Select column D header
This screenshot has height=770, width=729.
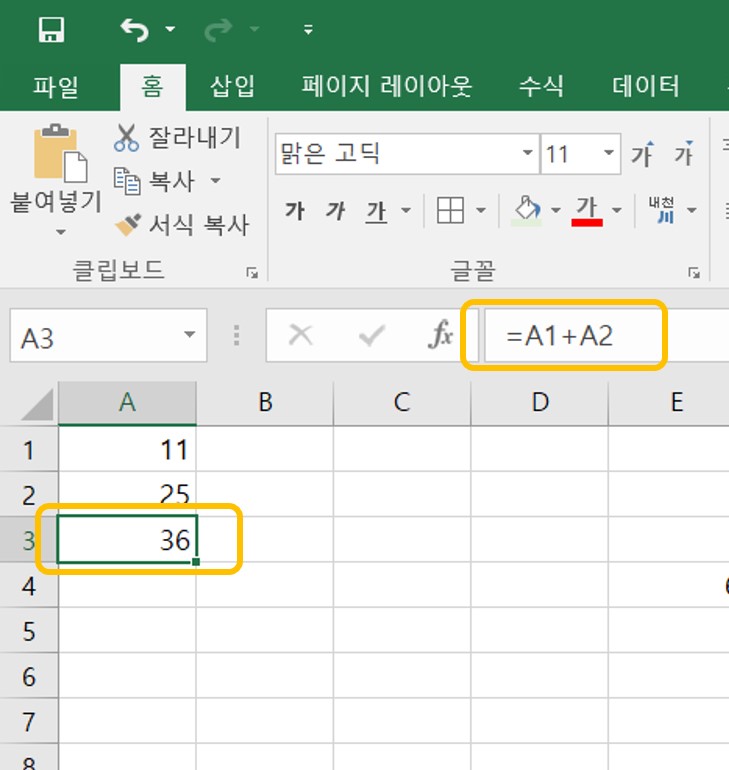point(540,403)
